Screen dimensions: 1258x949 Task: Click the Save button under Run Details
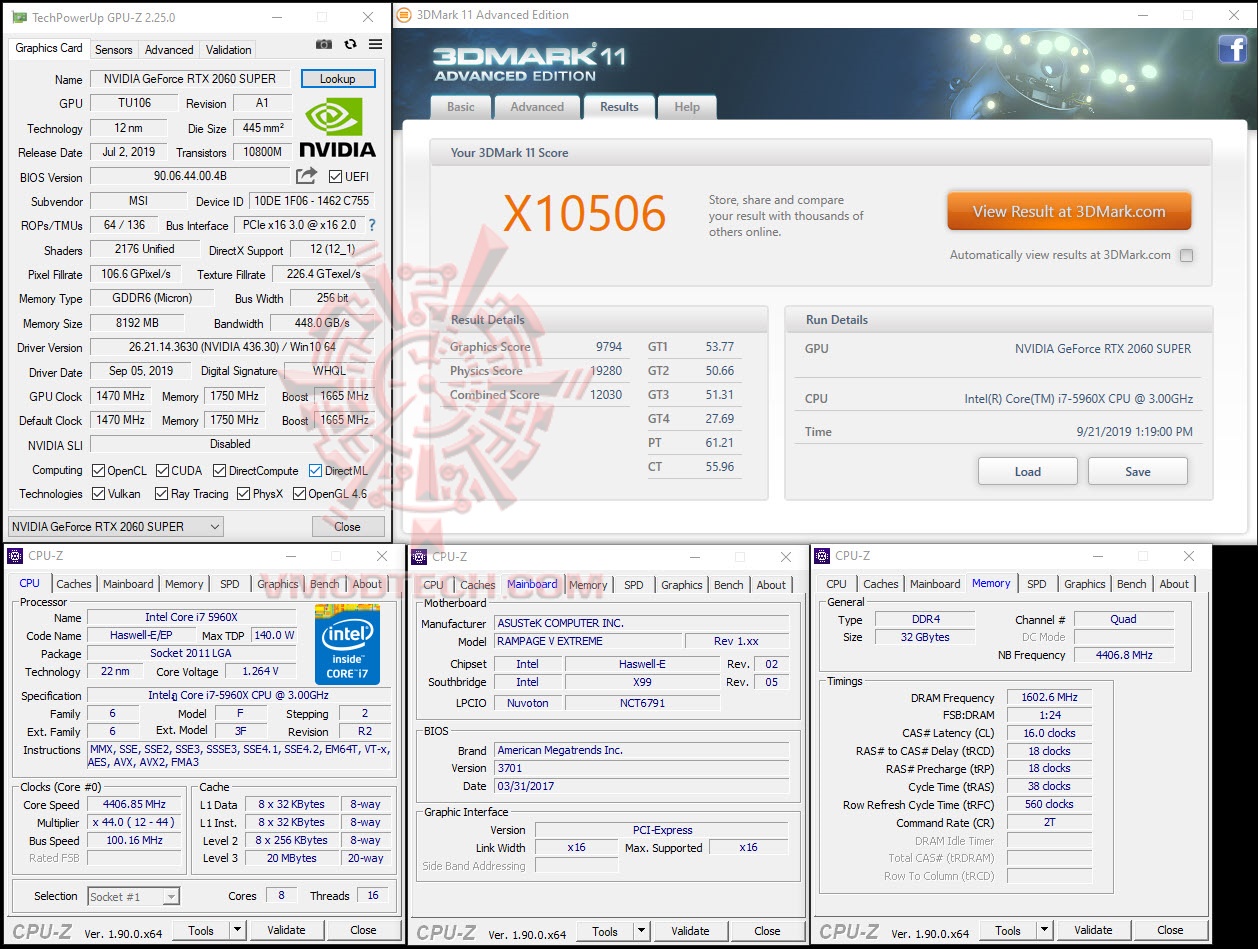click(1137, 471)
